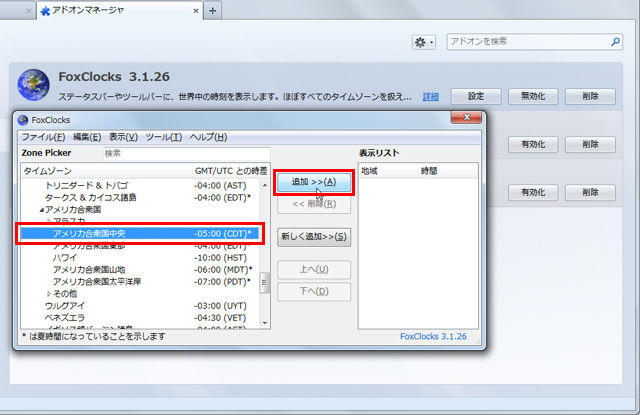Screen dimensions: 640x415
Task: Click the timezone list scrollbar thumb
Action: [264, 282]
